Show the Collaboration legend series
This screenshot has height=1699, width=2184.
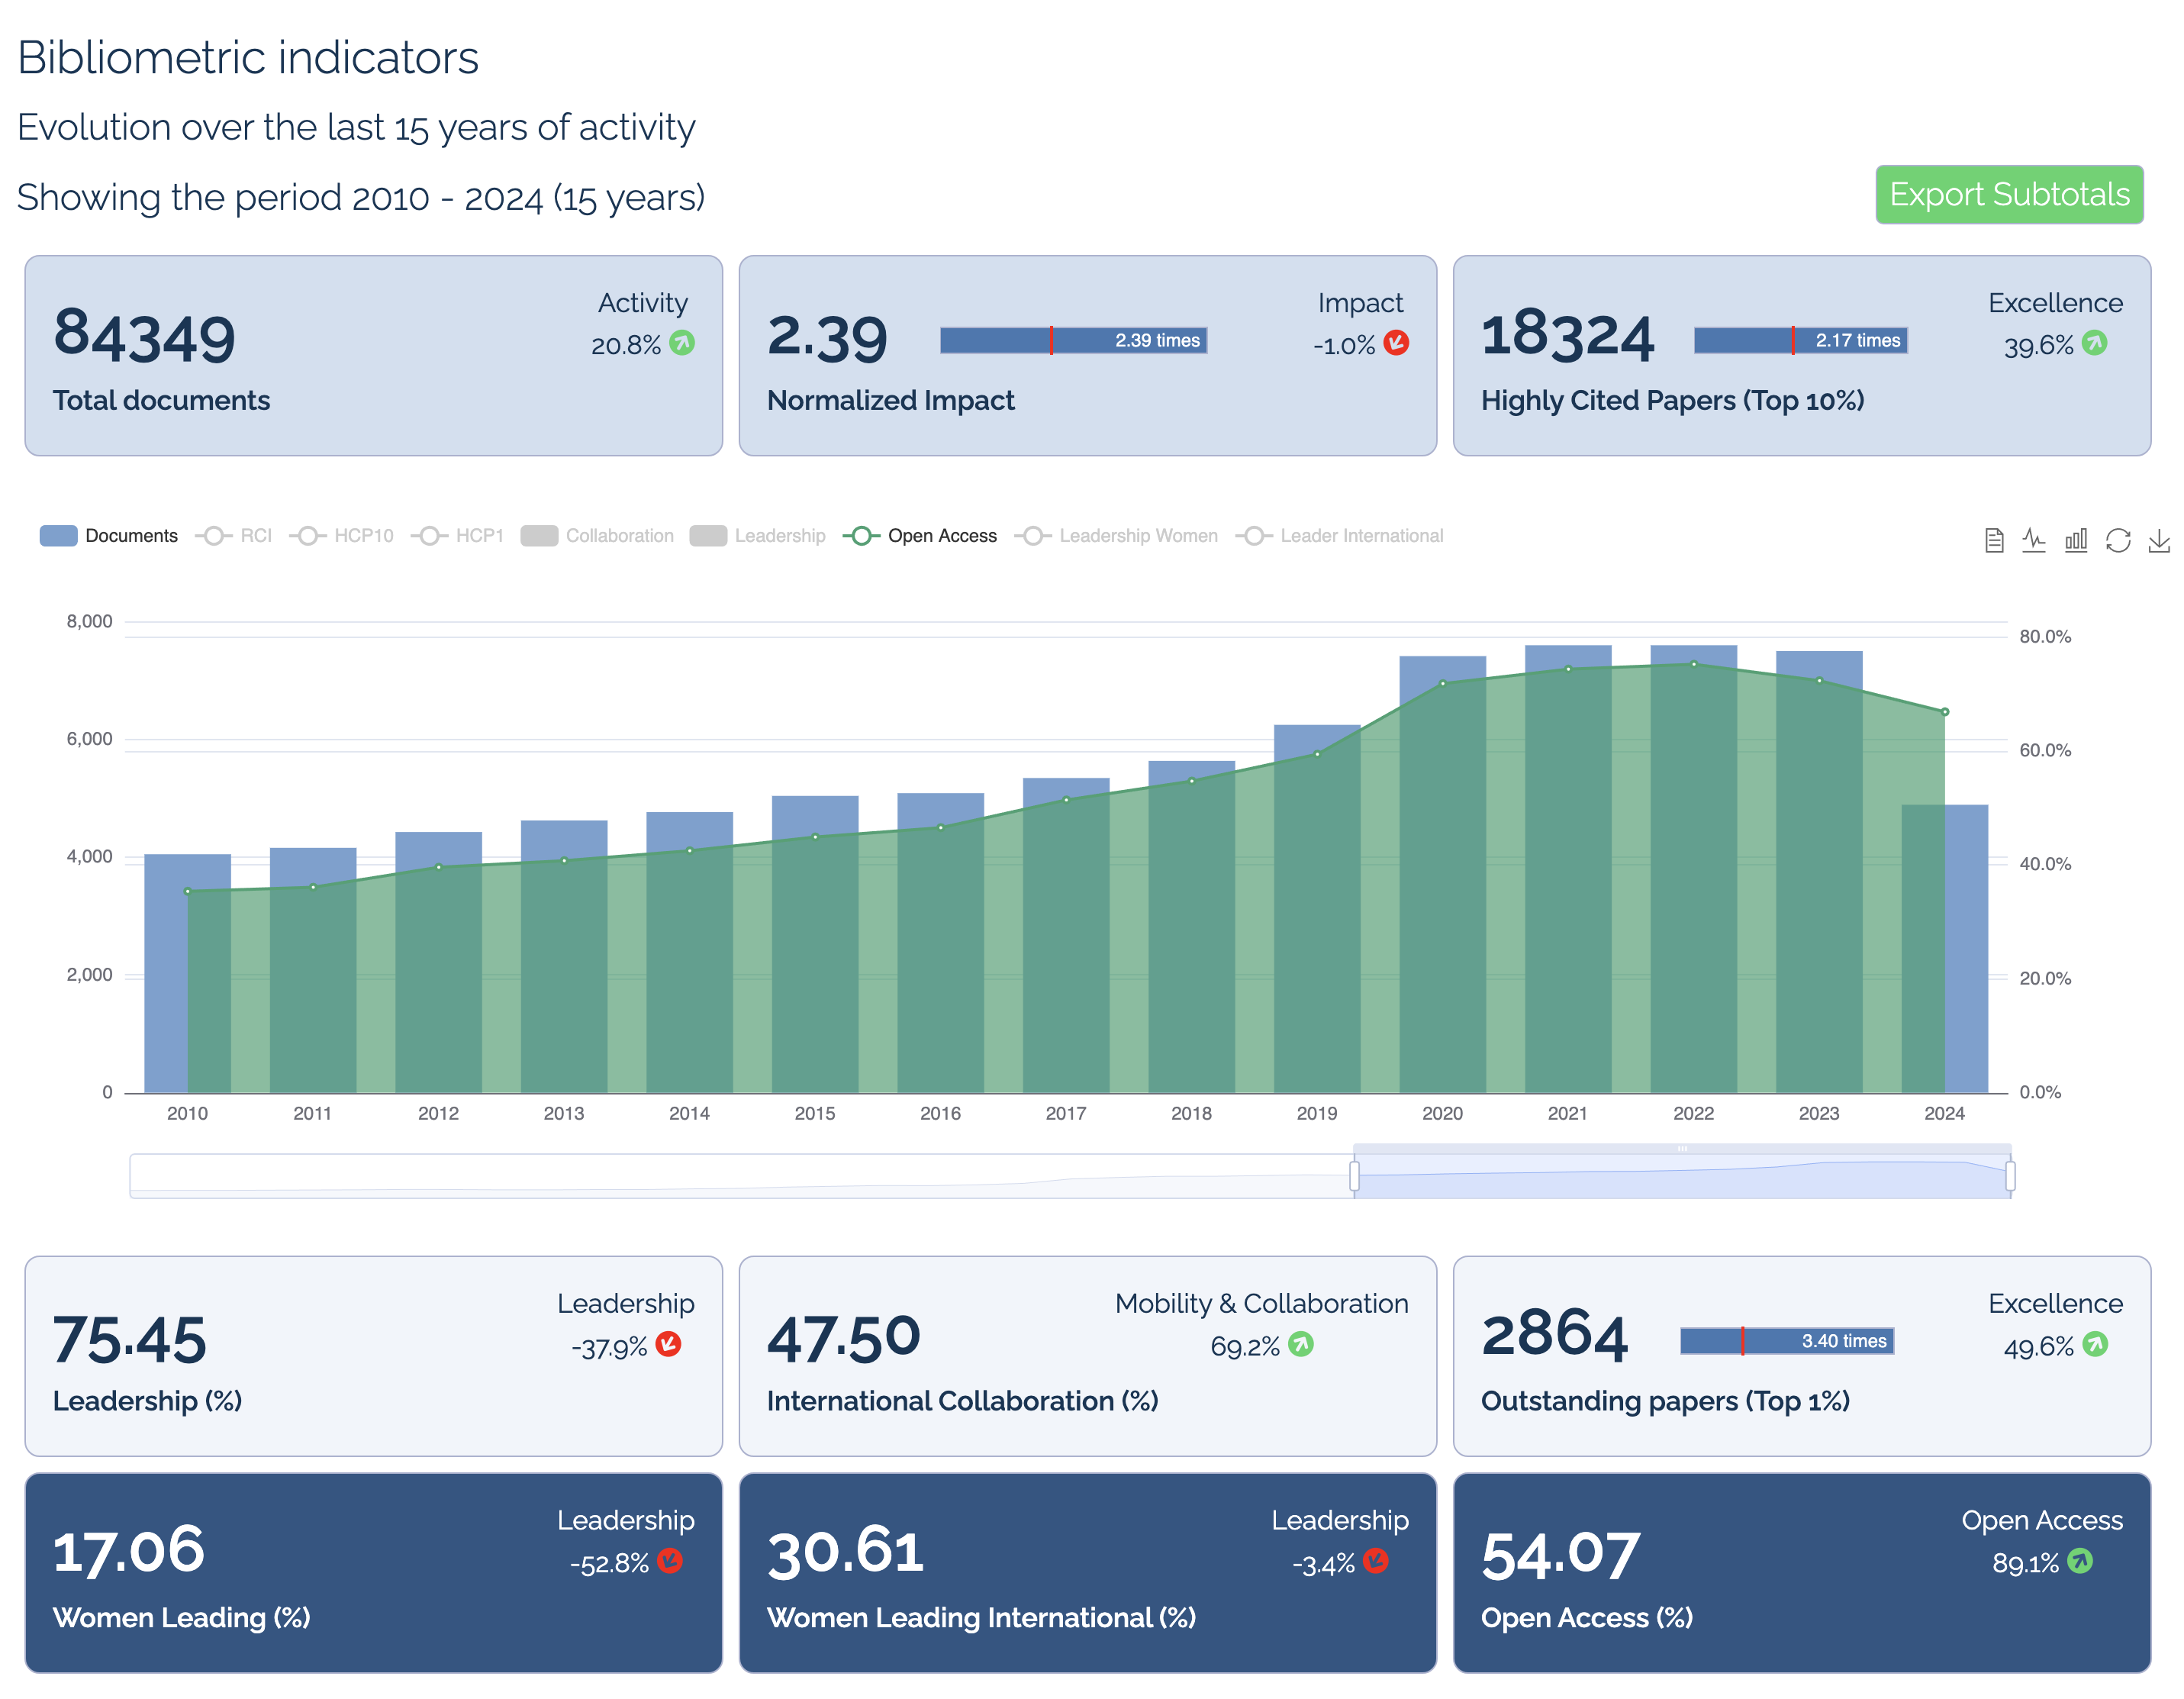(597, 536)
